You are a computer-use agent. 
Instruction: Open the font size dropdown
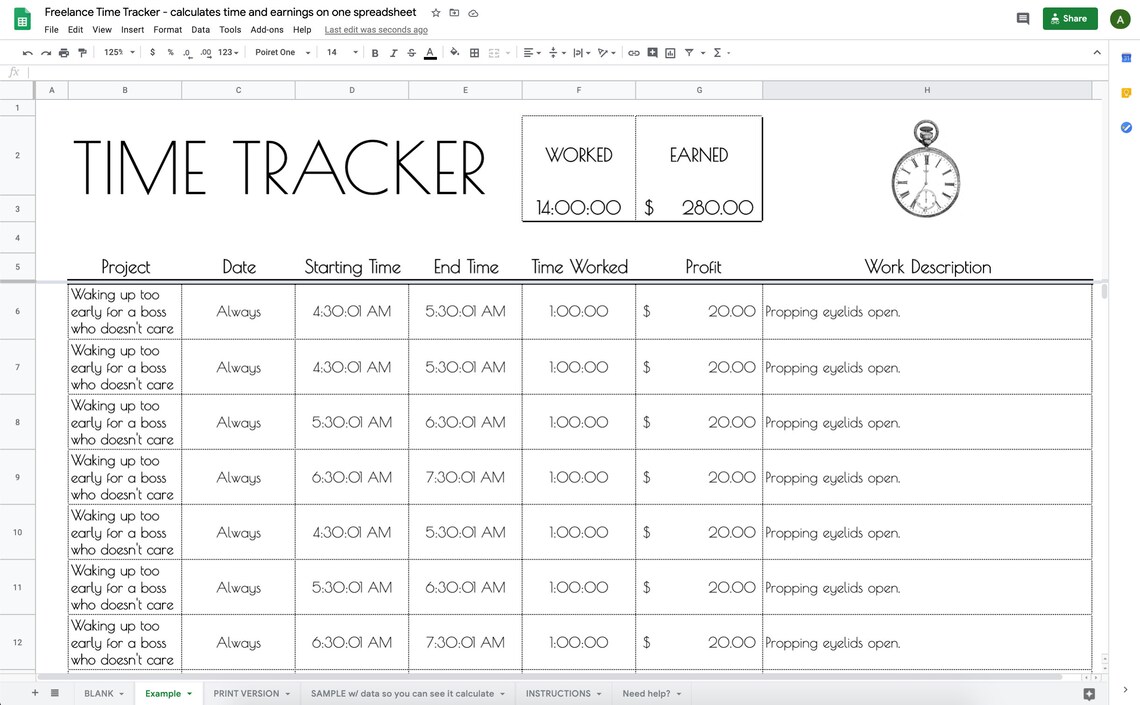[337, 52]
